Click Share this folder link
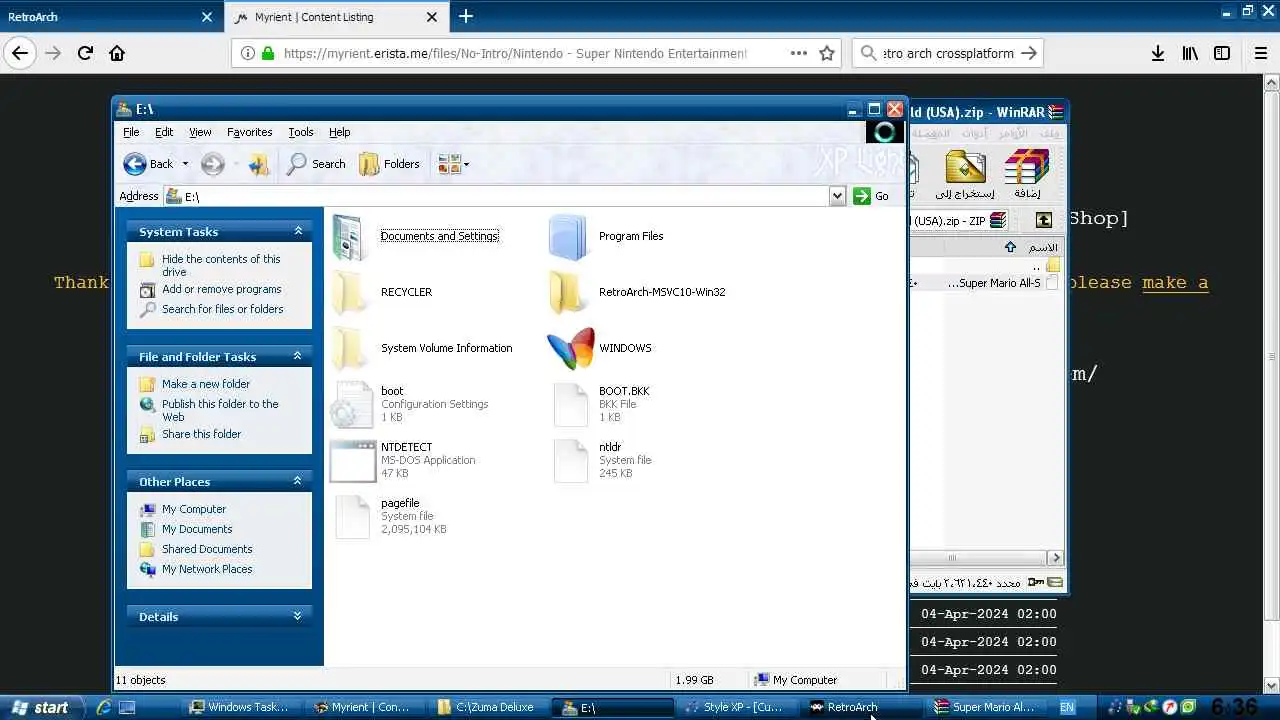 pos(202,434)
